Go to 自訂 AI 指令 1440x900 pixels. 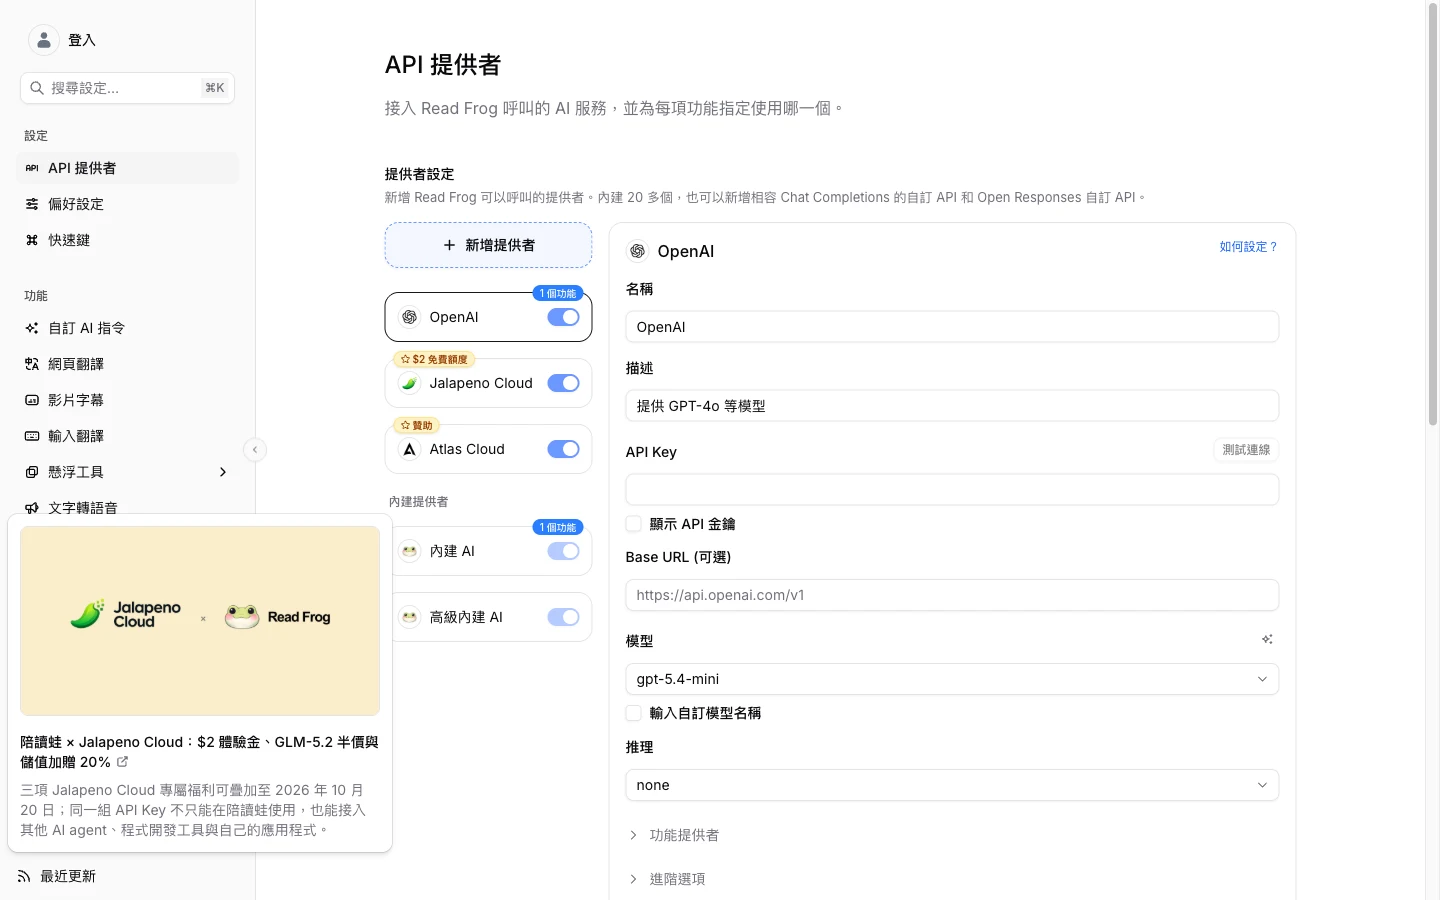[128, 328]
